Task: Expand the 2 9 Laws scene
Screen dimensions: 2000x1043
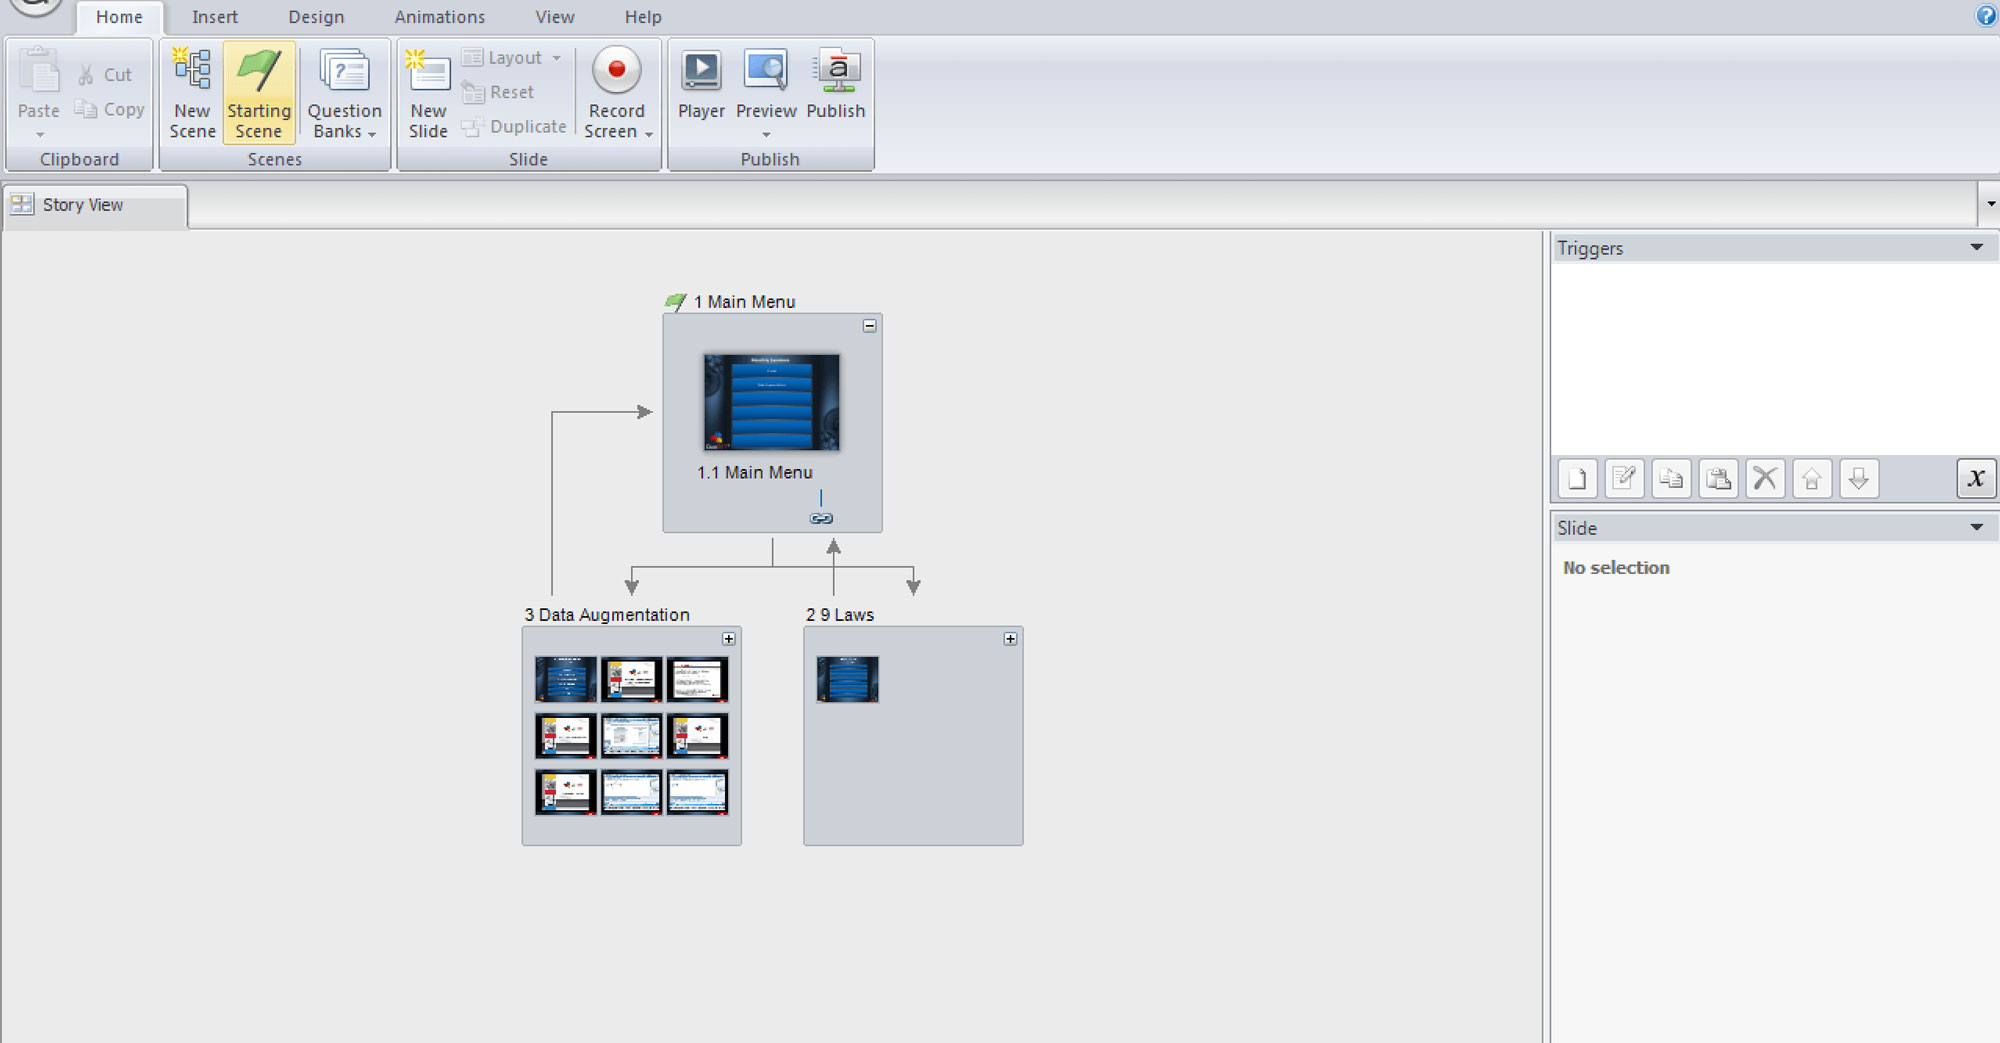Action: click(x=1010, y=637)
